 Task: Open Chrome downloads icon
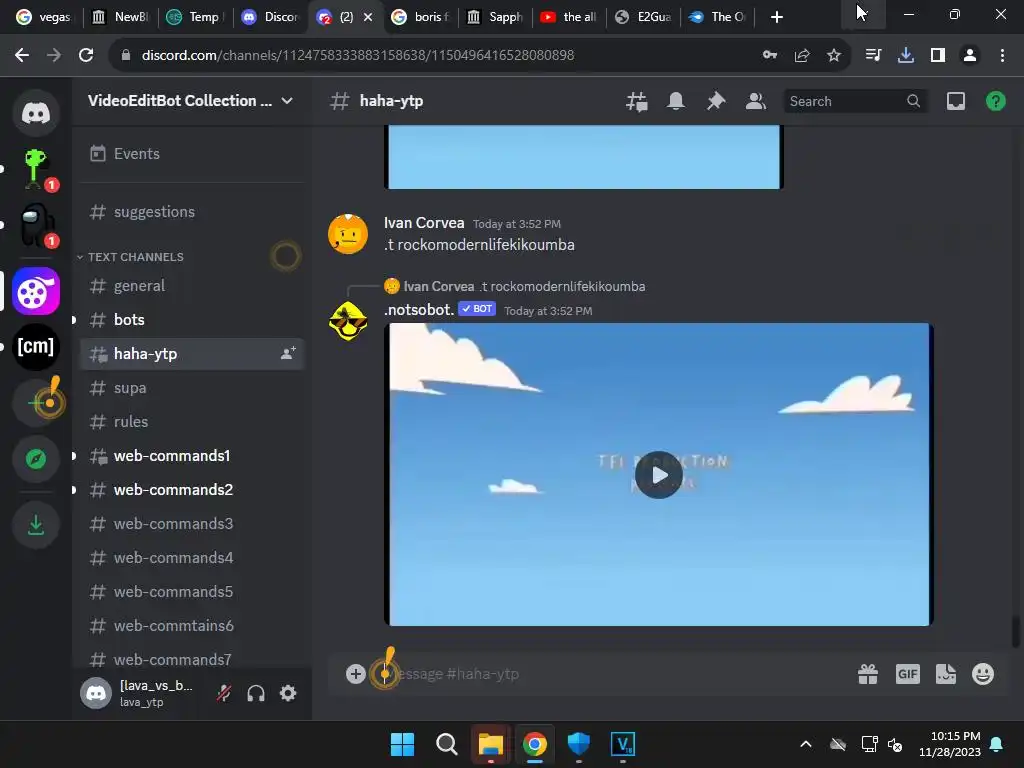coord(906,56)
